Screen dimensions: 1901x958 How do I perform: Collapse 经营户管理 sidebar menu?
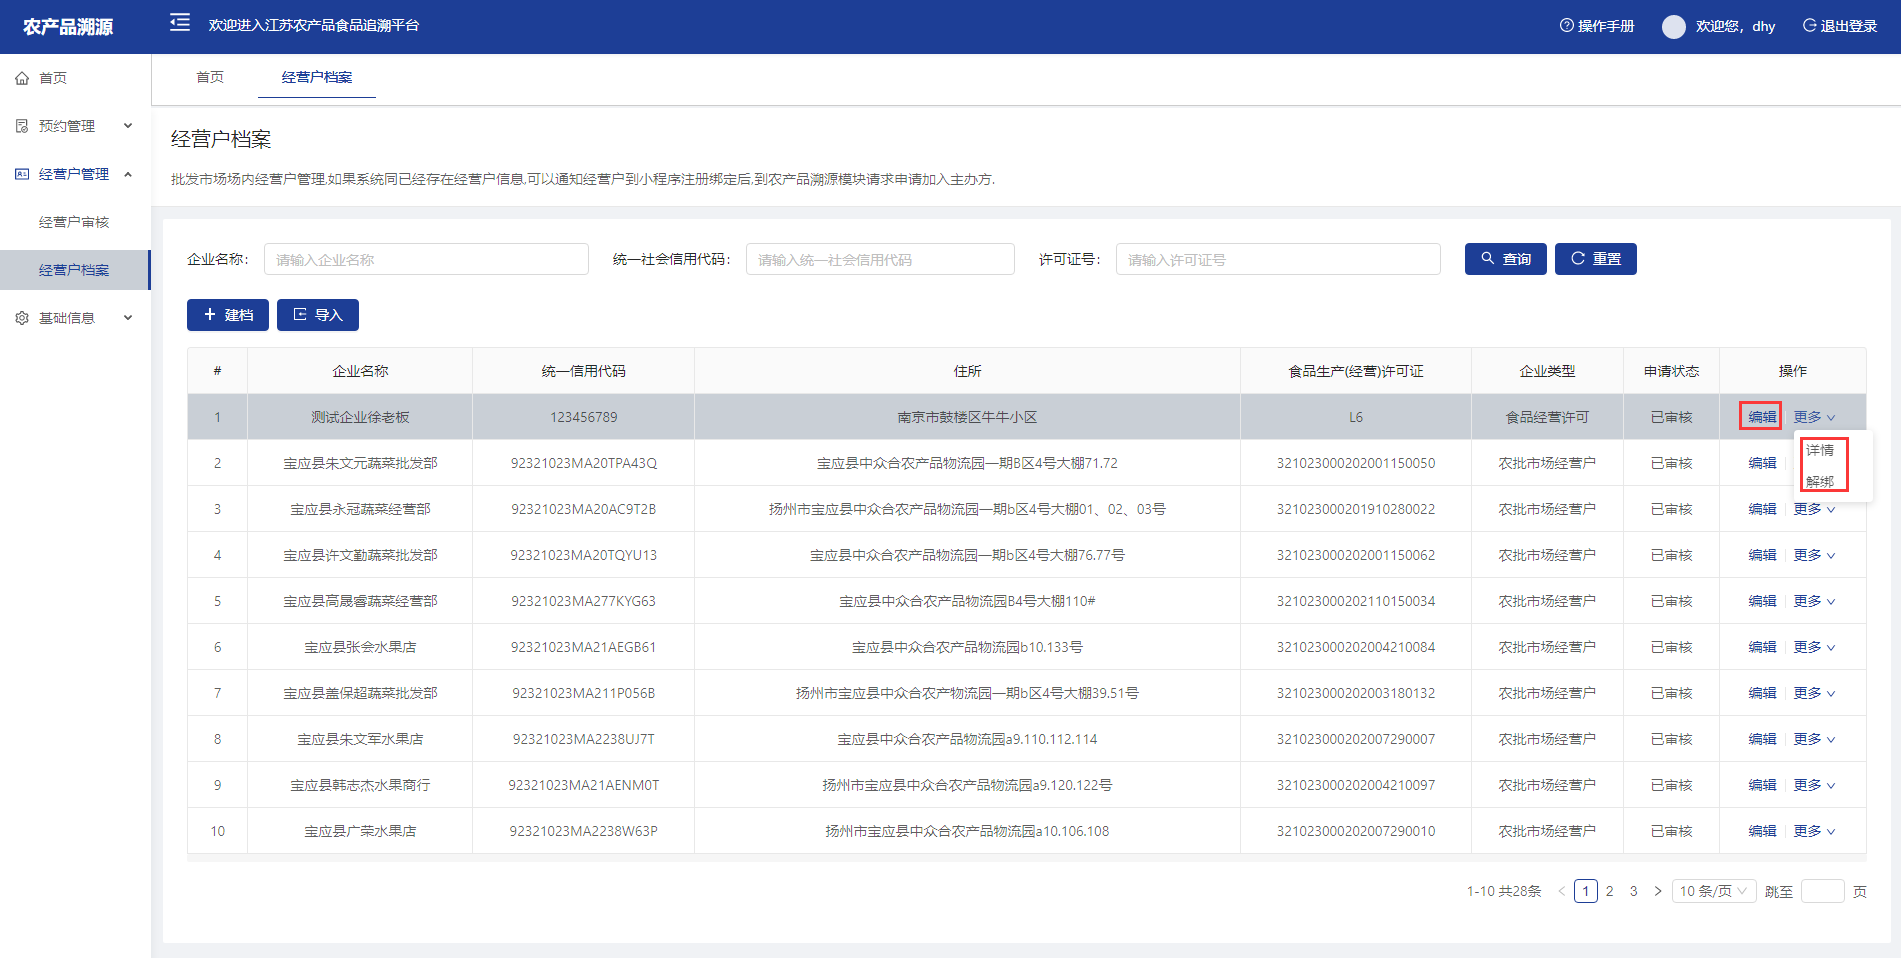(x=75, y=174)
